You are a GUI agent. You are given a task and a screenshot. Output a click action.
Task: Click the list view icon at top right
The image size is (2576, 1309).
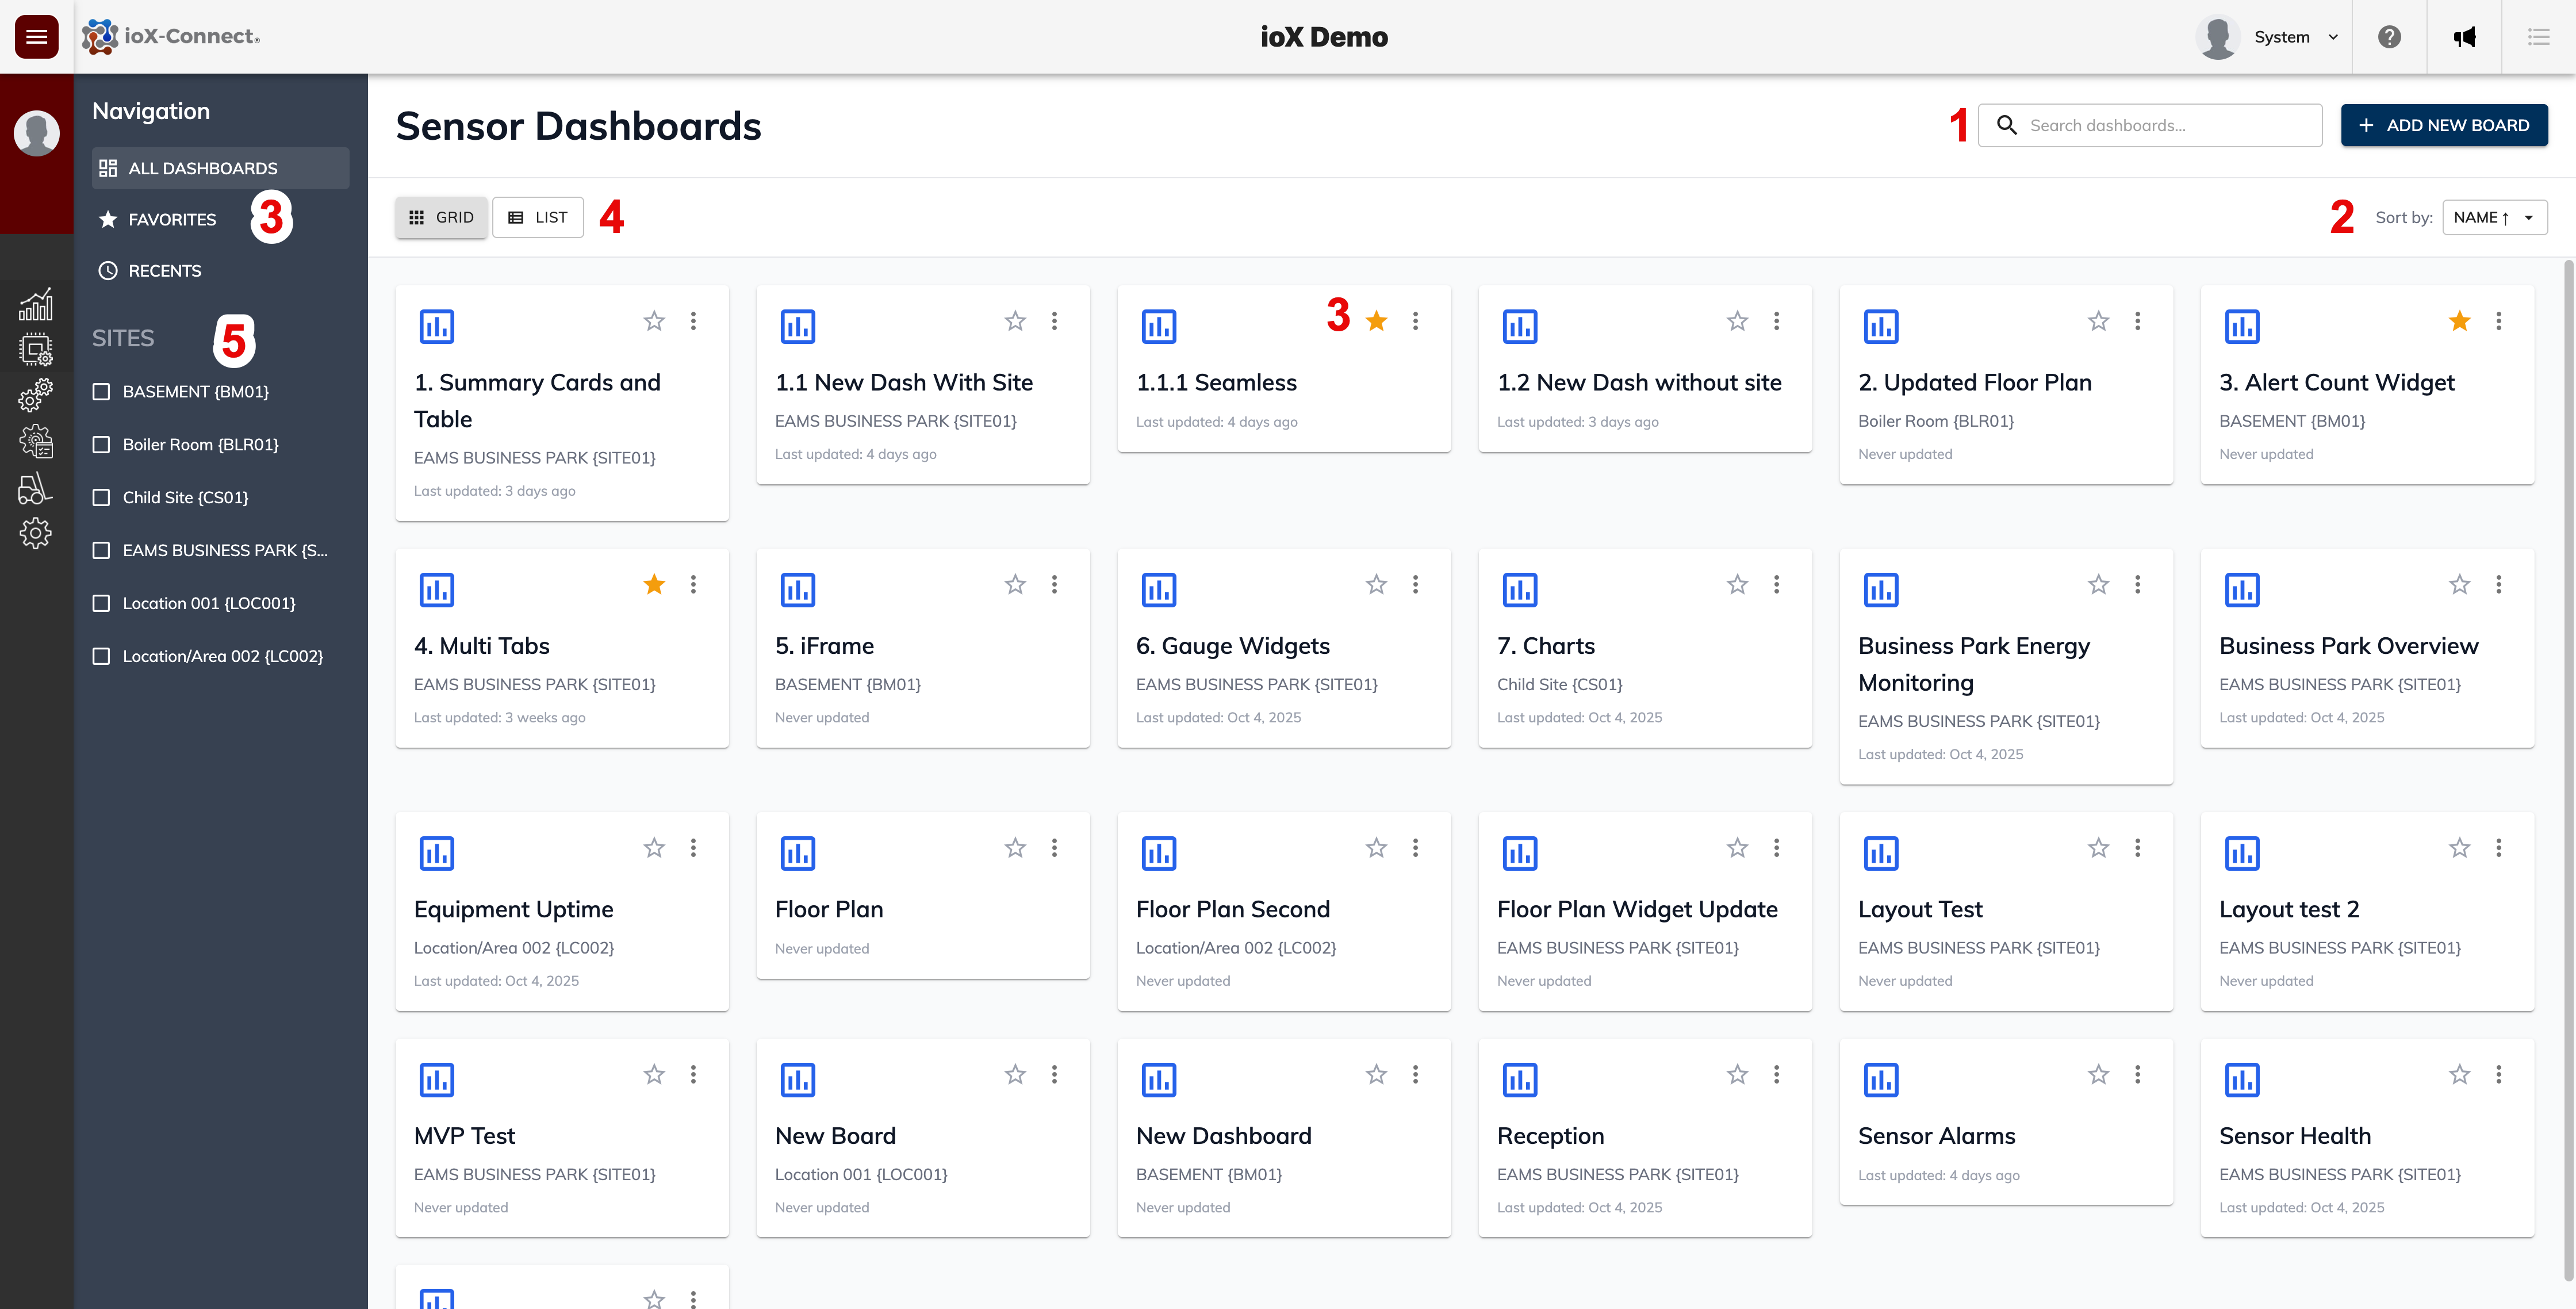[x=2539, y=37]
